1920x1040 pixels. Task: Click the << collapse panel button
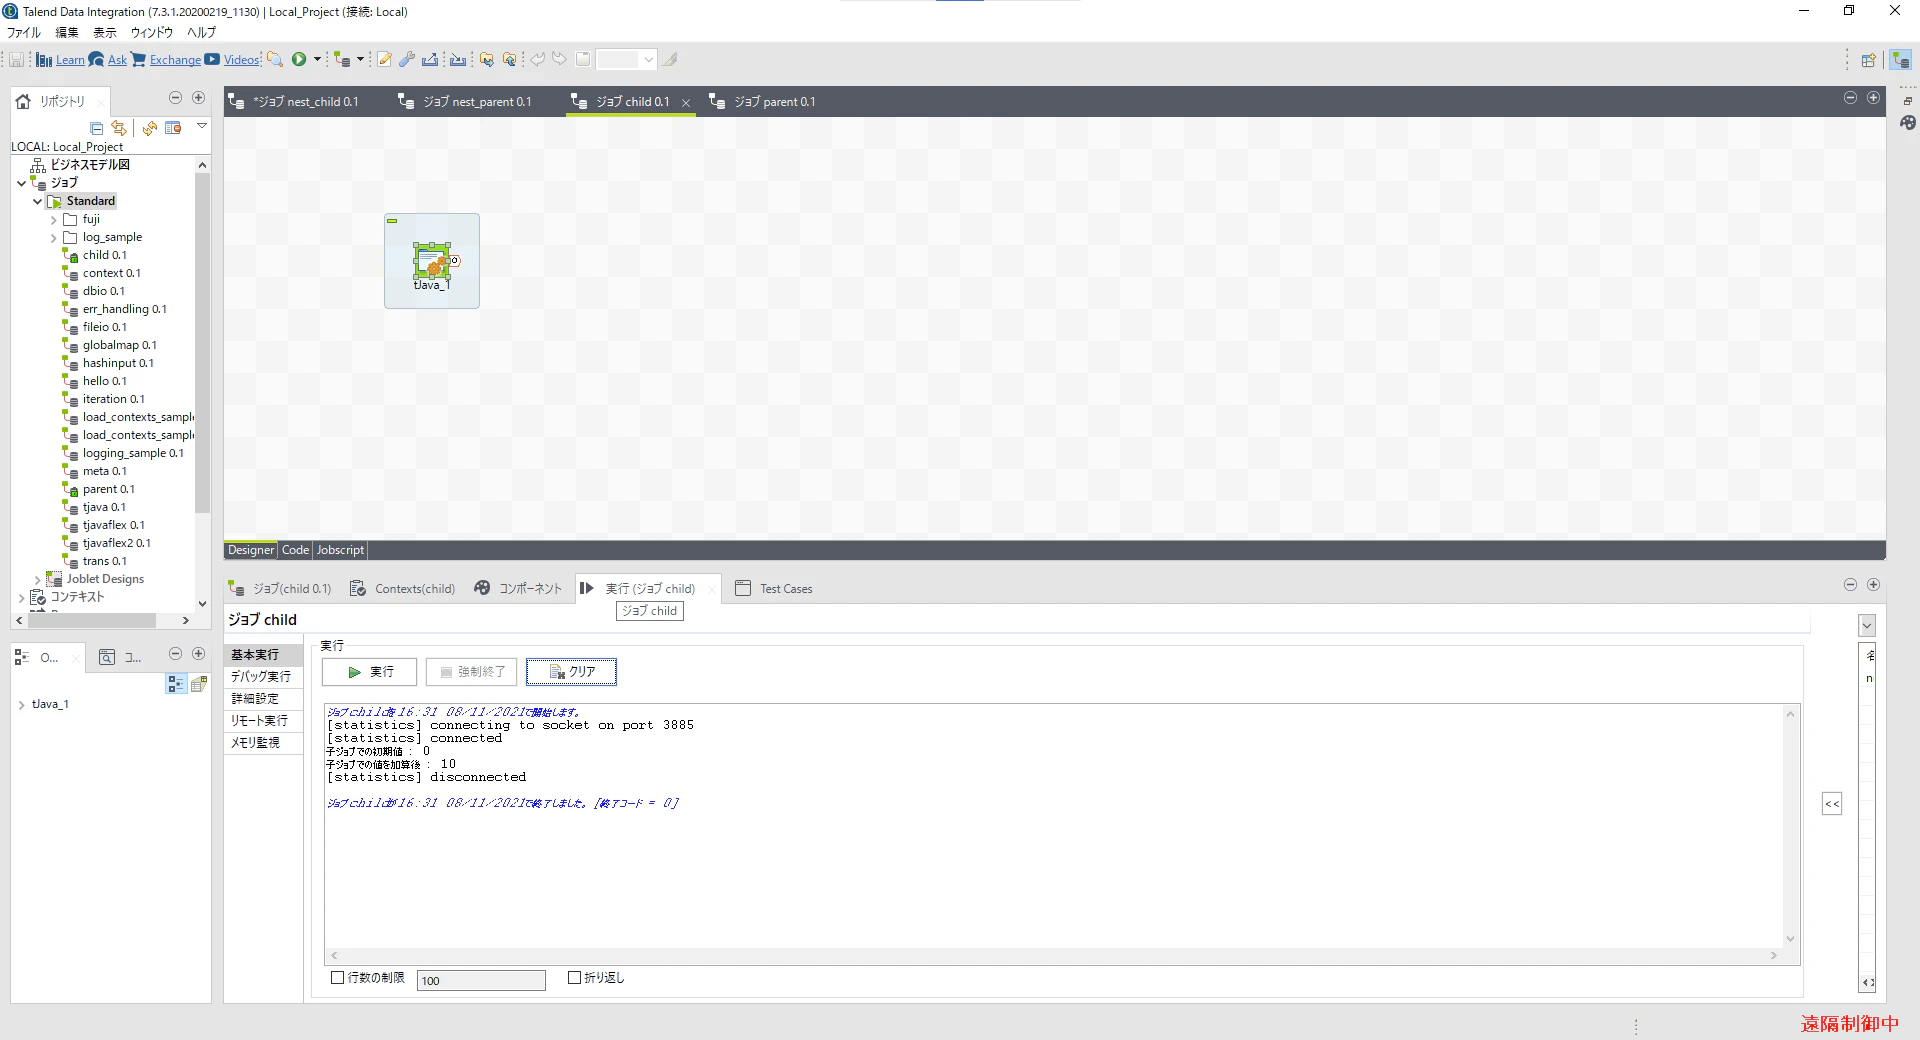click(x=1832, y=804)
